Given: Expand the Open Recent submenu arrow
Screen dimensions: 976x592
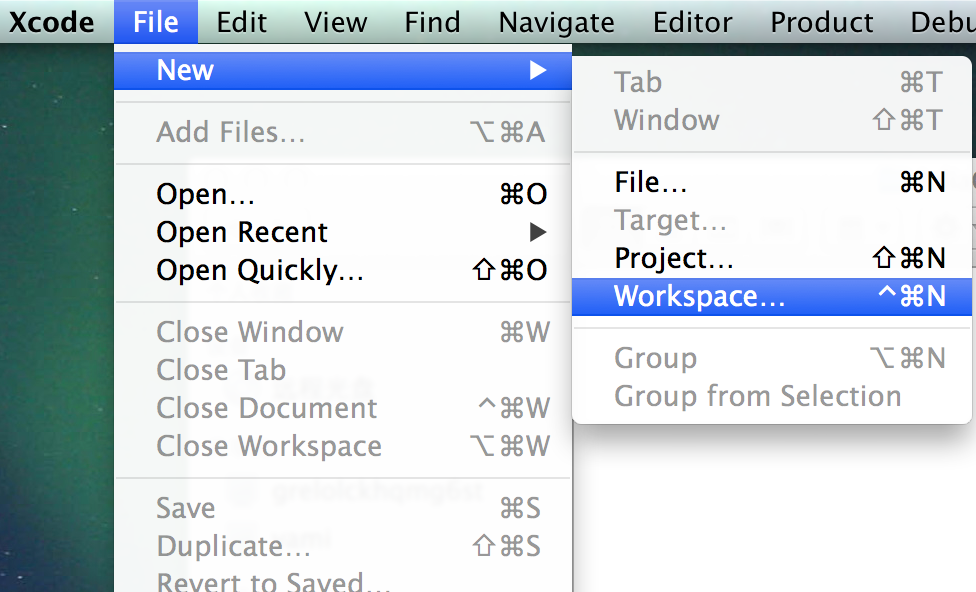Looking at the screenshot, I should 538,232.
